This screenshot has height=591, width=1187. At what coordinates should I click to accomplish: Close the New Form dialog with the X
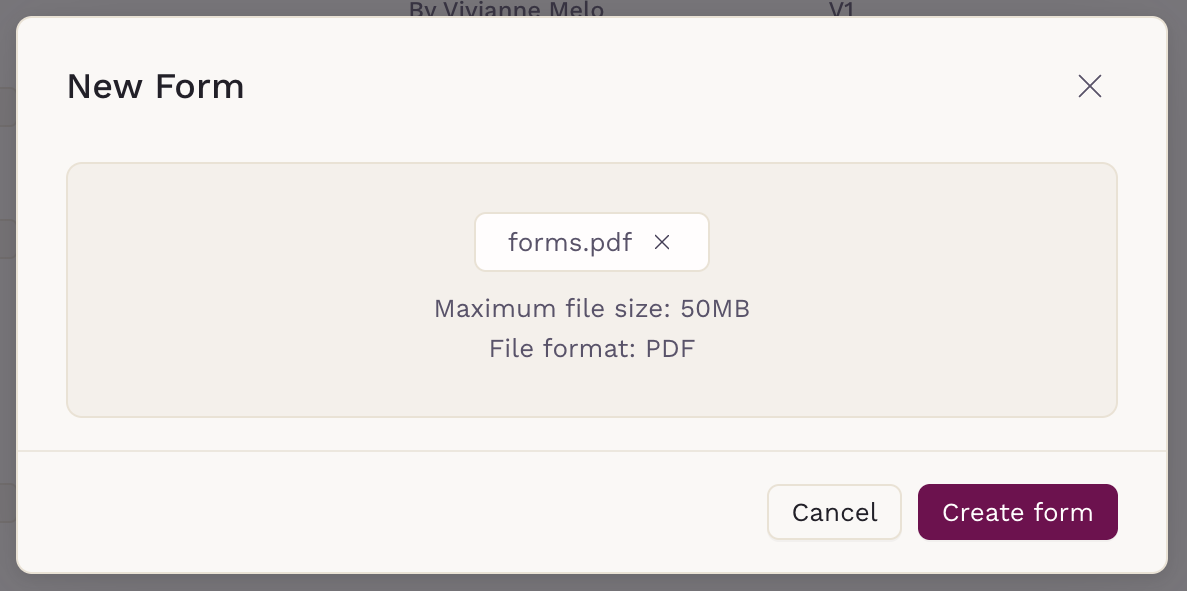(x=1089, y=87)
